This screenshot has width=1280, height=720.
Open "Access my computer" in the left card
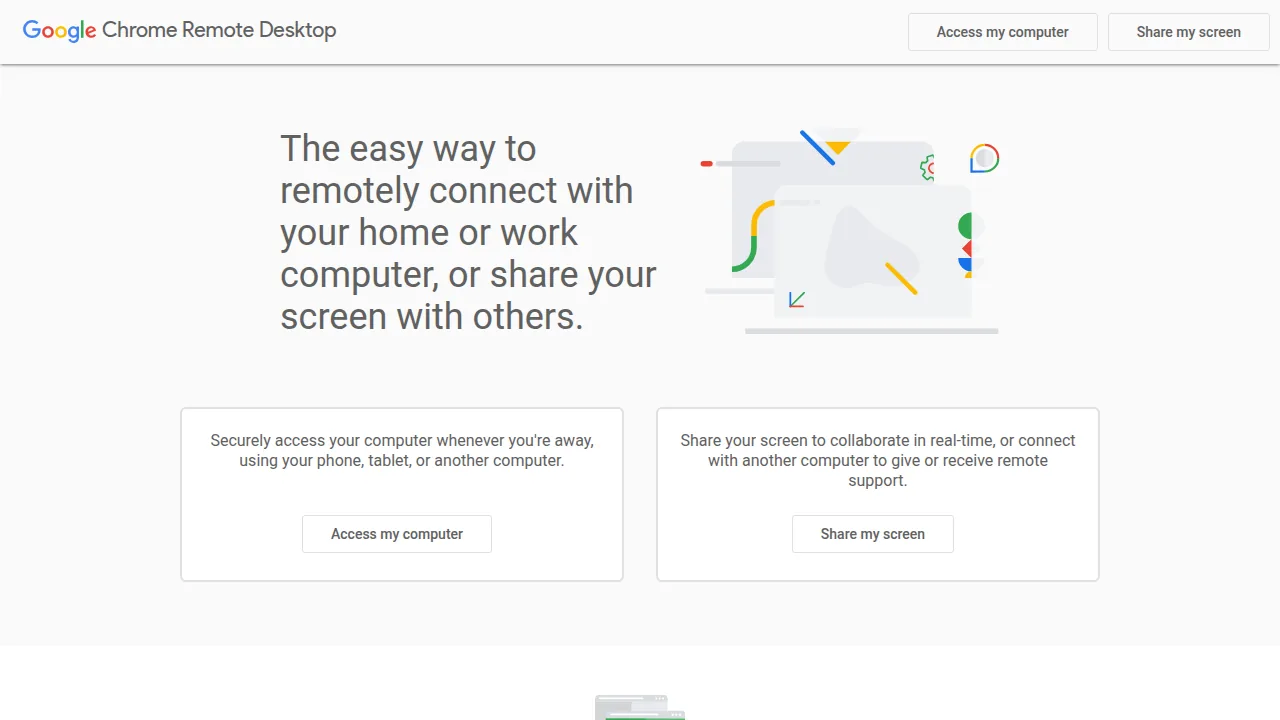coord(397,534)
